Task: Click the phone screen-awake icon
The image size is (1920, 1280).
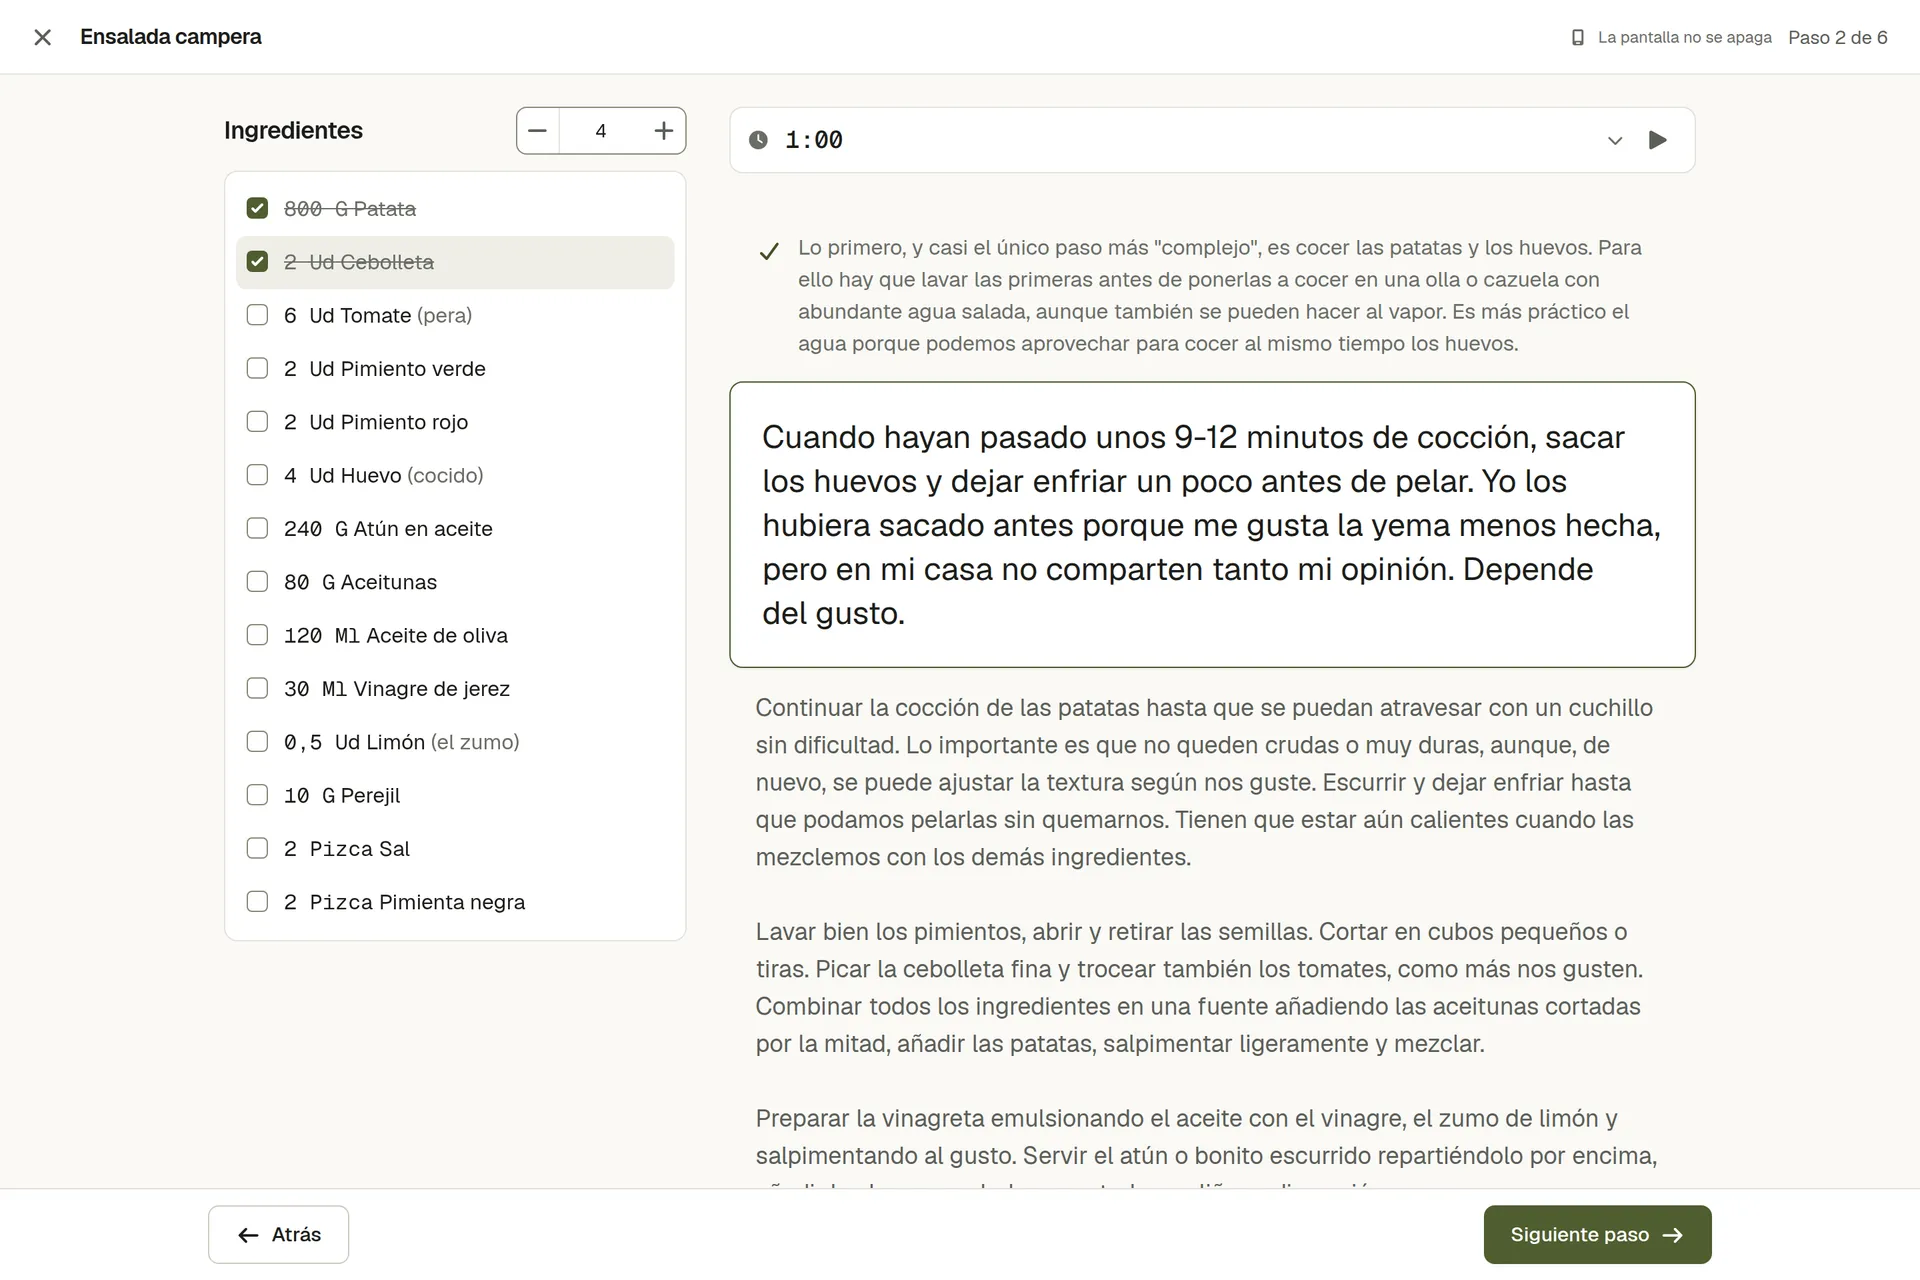Action: 1578,37
